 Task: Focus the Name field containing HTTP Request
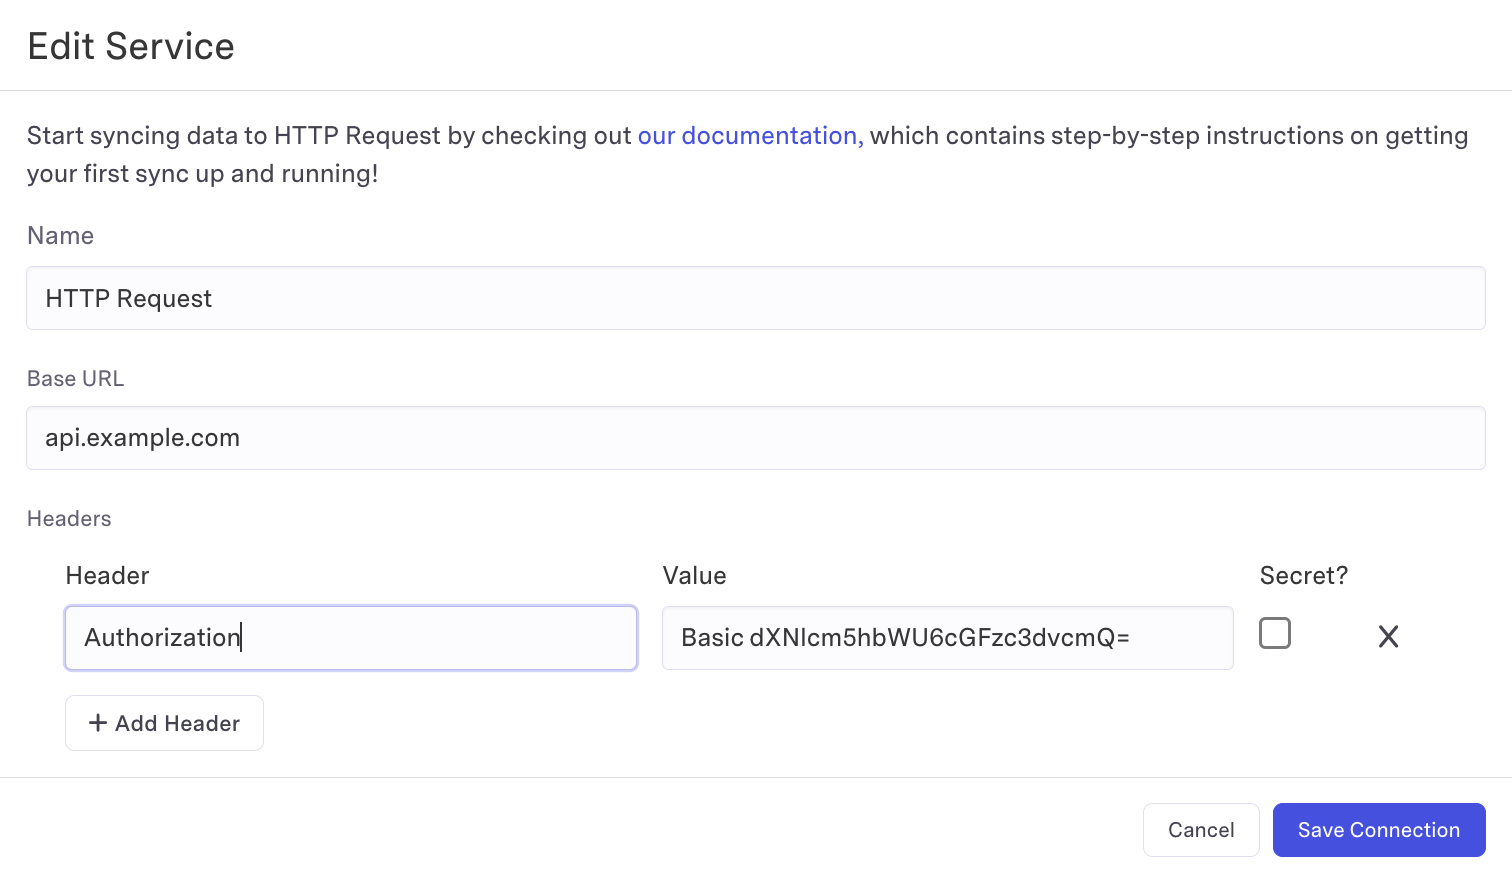[755, 298]
